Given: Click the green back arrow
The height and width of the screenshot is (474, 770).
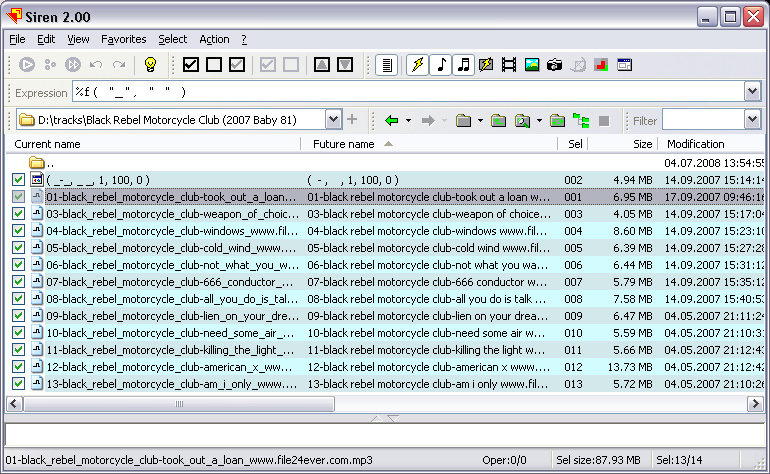Looking at the screenshot, I should tap(391, 120).
